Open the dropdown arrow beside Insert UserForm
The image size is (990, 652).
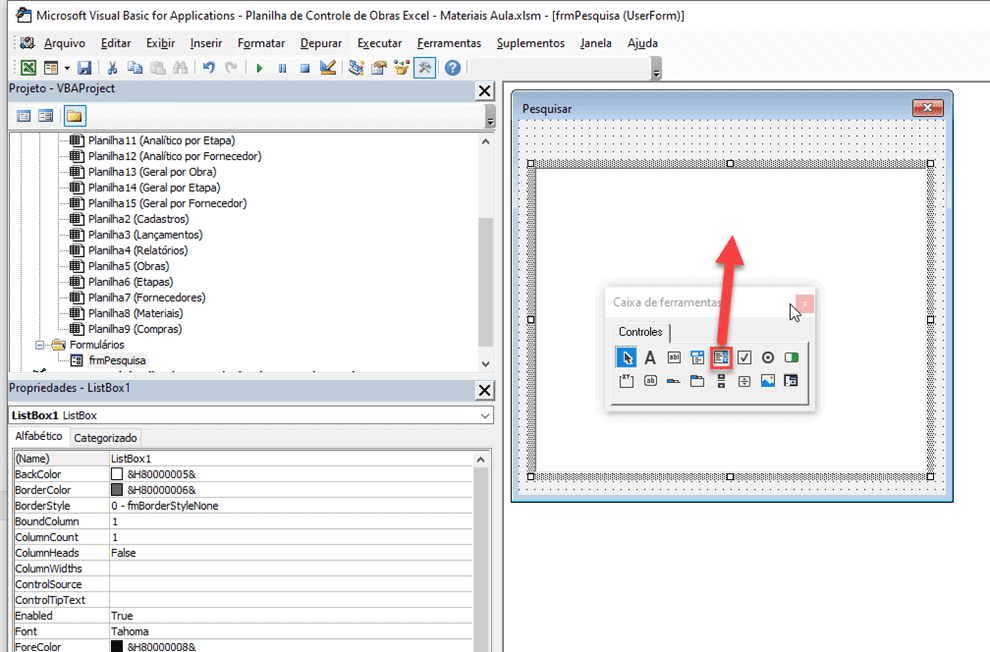point(67,68)
